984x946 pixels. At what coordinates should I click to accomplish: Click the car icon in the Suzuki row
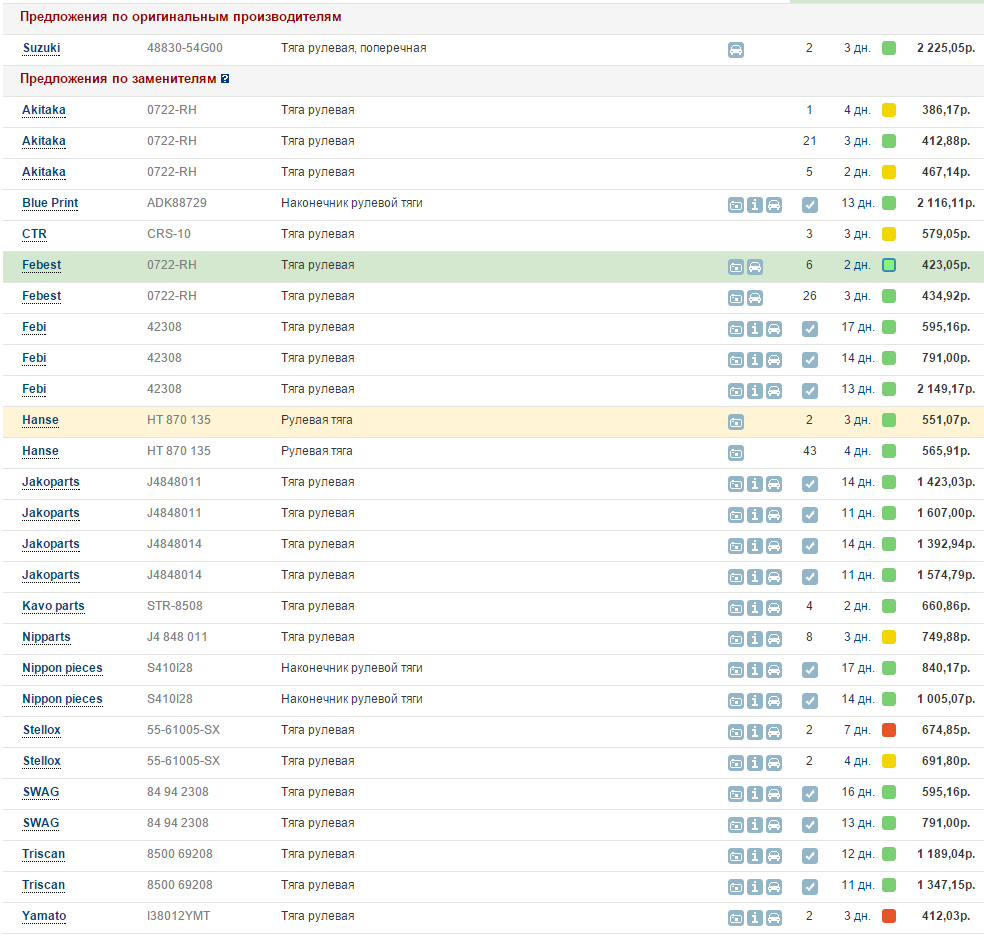735,49
